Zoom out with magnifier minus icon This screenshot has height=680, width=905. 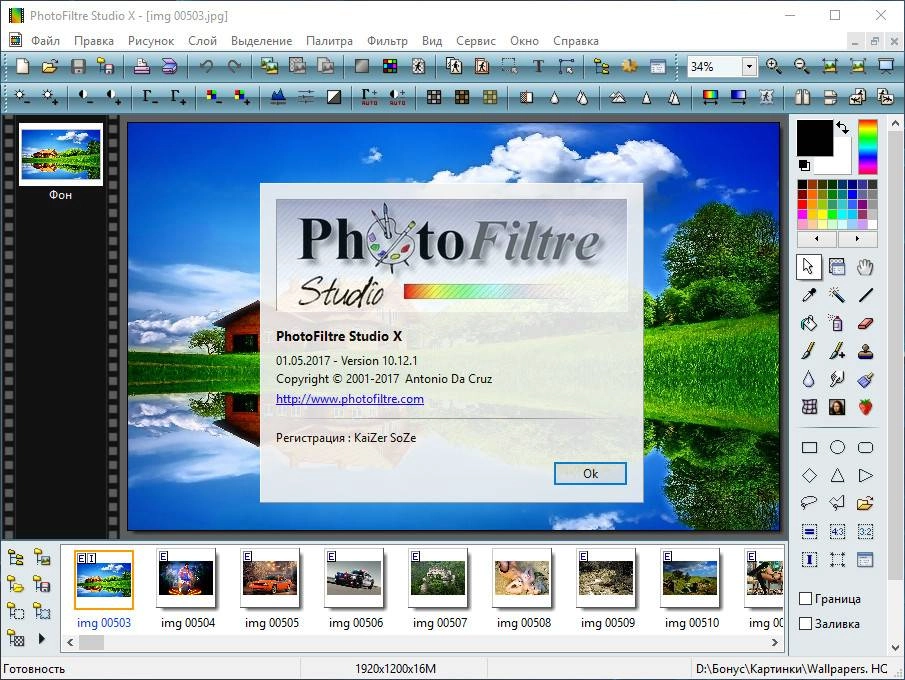click(x=802, y=66)
